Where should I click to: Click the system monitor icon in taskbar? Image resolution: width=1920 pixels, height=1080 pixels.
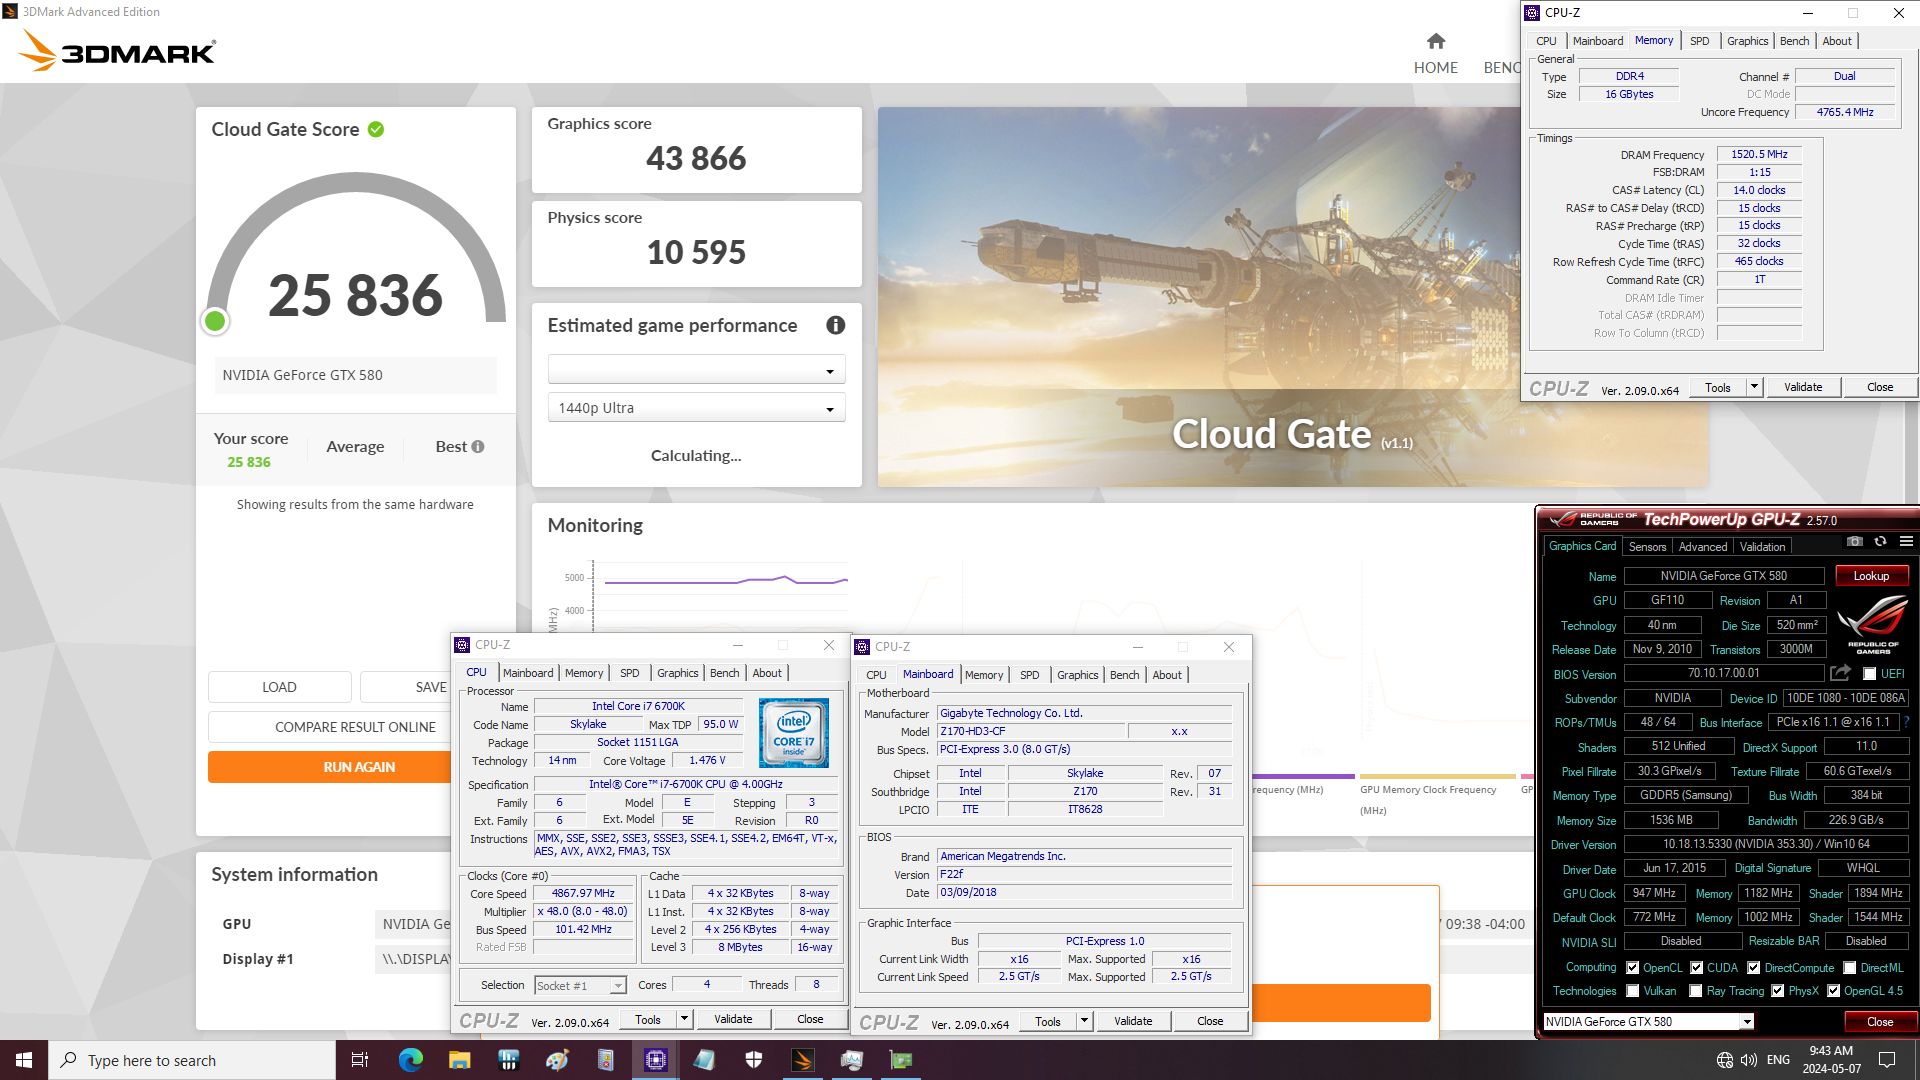click(852, 1060)
